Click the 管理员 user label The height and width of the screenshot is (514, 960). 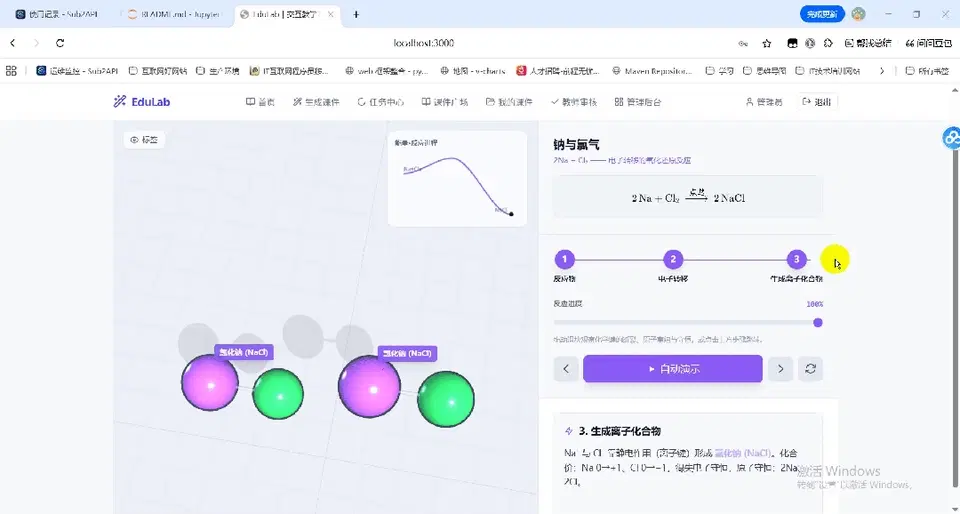(x=763, y=102)
